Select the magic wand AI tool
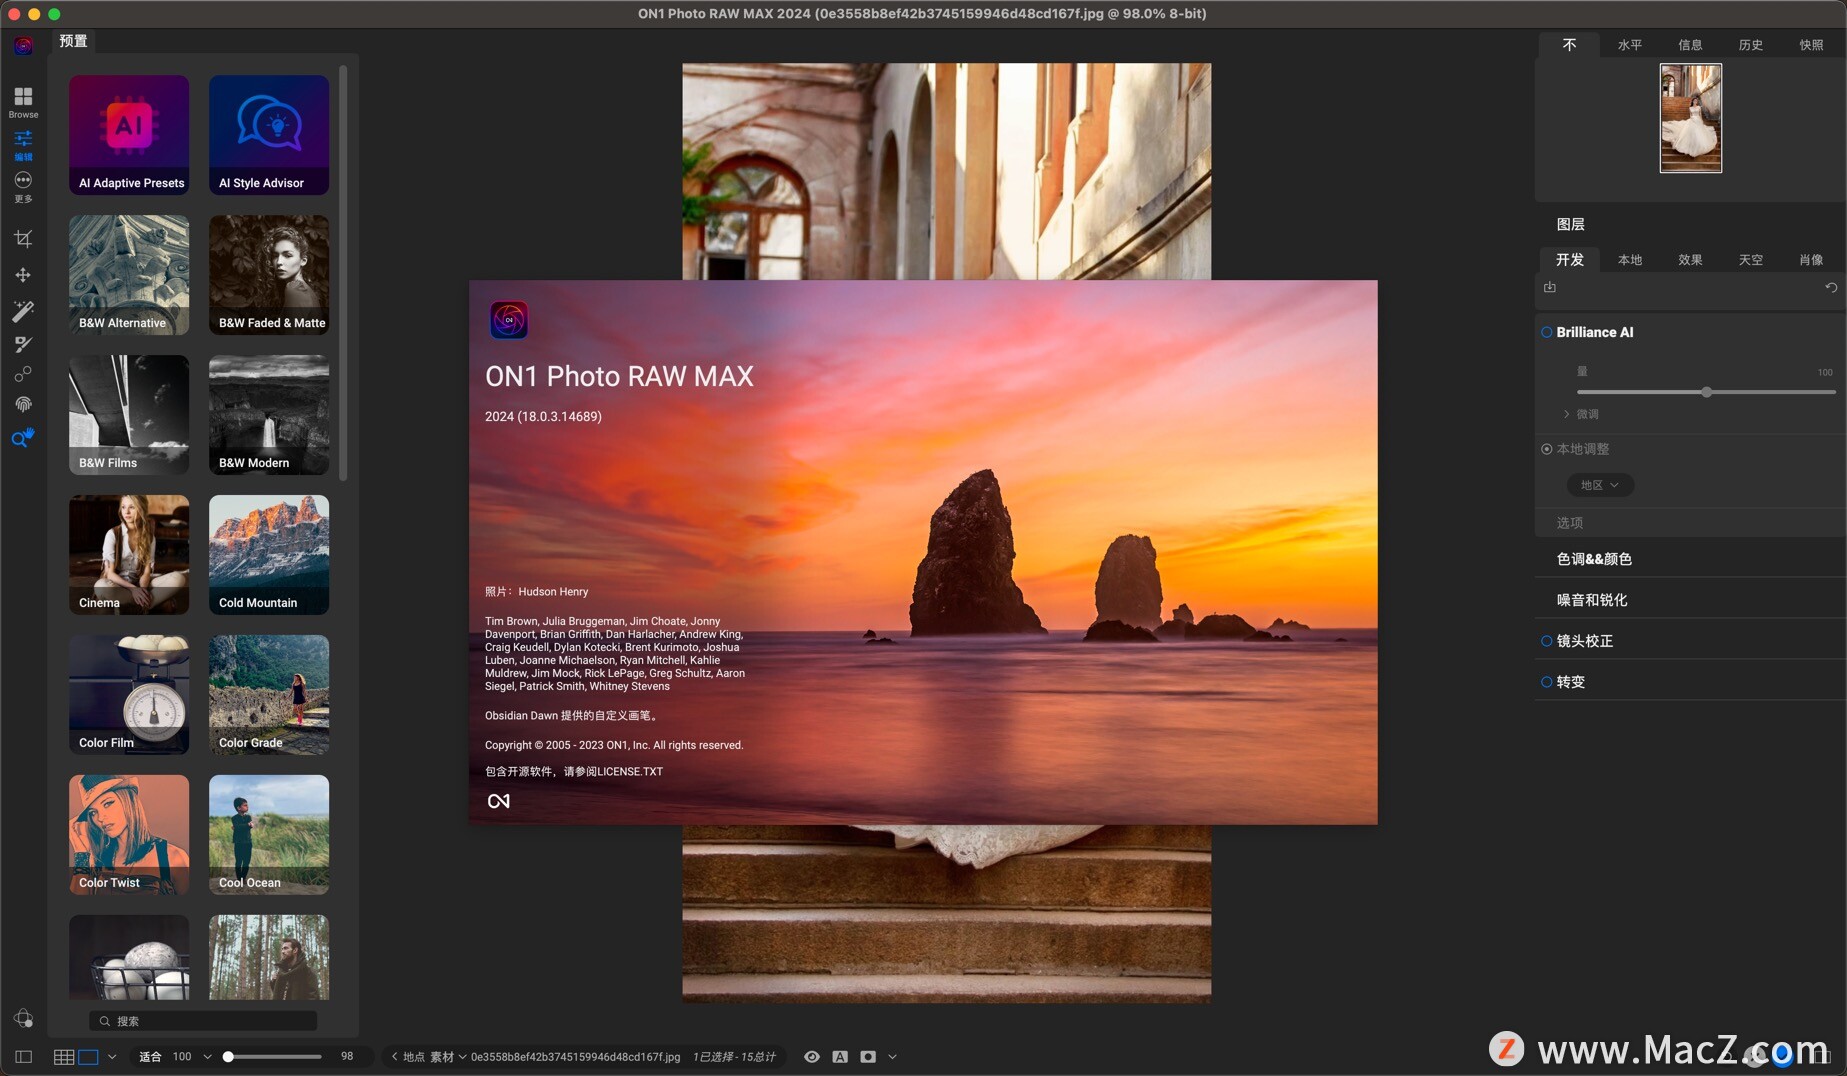The height and width of the screenshot is (1076, 1847). click(x=23, y=311)
